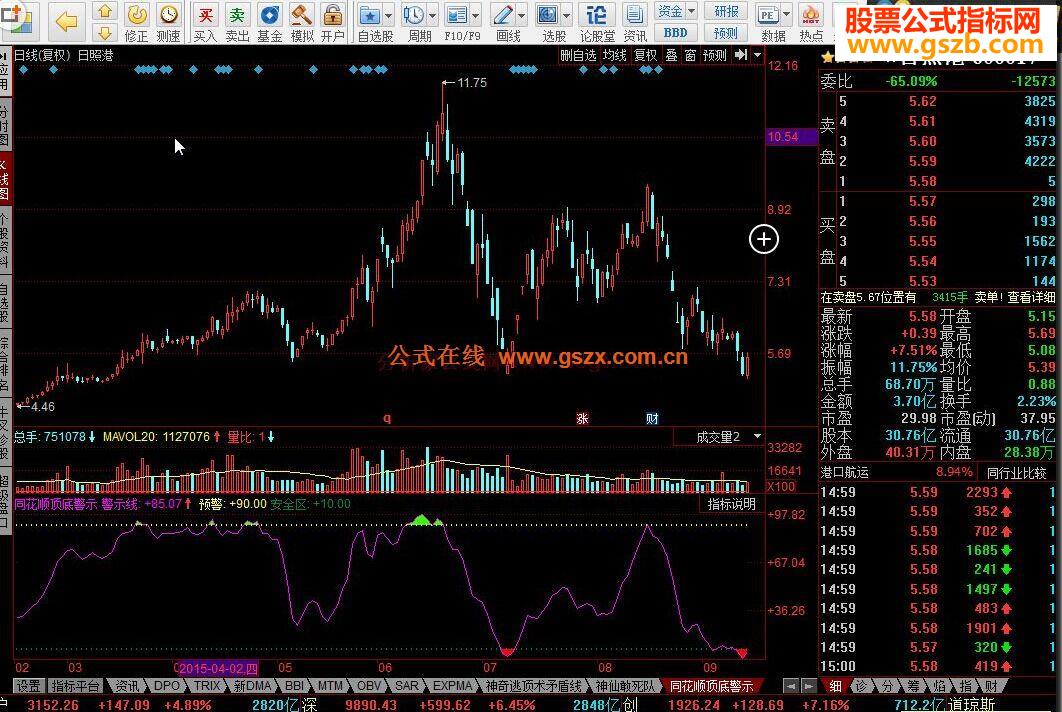Click the small down arrow icon
This screenshot has height=712, width=1062.
click(x=104, y=33)
